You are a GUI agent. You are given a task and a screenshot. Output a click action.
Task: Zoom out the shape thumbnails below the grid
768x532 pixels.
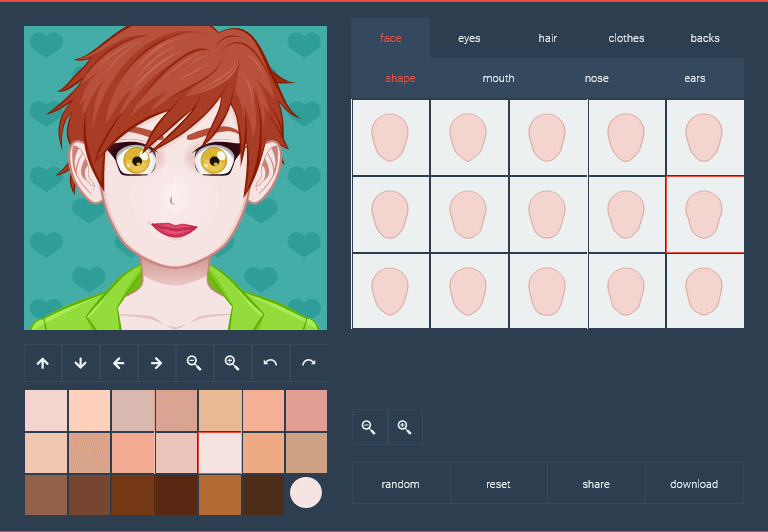370,427
